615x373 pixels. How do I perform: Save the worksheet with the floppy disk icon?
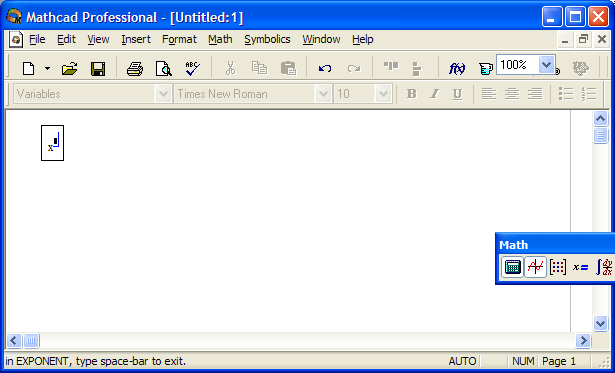98,69
